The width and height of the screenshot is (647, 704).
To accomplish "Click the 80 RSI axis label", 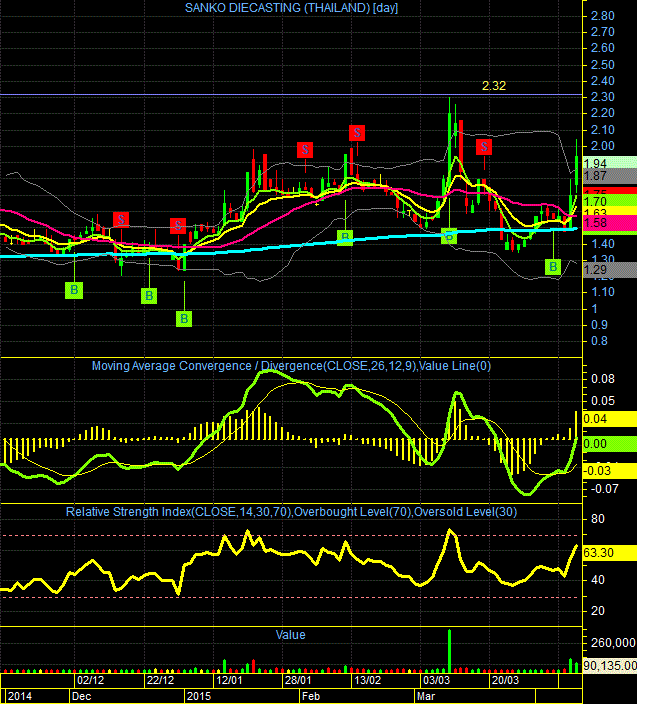I will coord(598,519).
